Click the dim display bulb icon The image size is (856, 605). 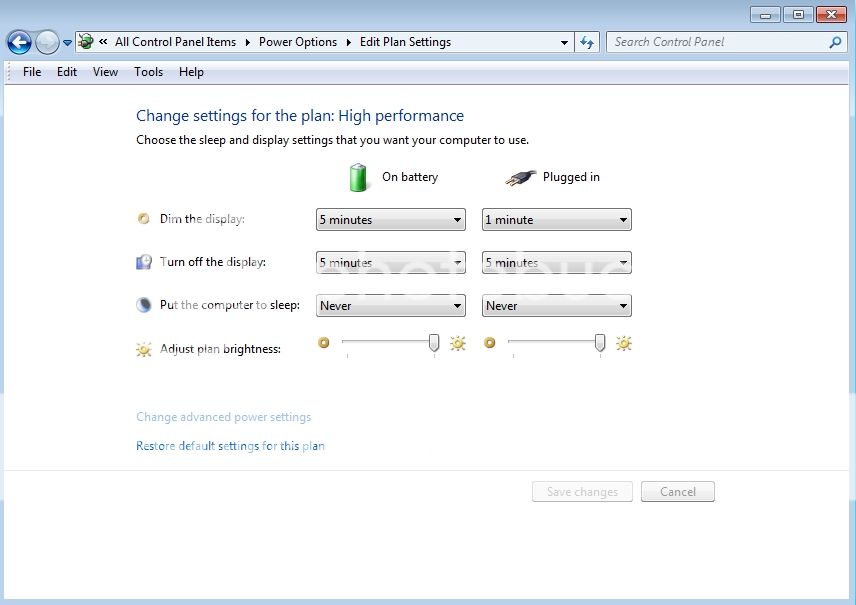[143, 218]
